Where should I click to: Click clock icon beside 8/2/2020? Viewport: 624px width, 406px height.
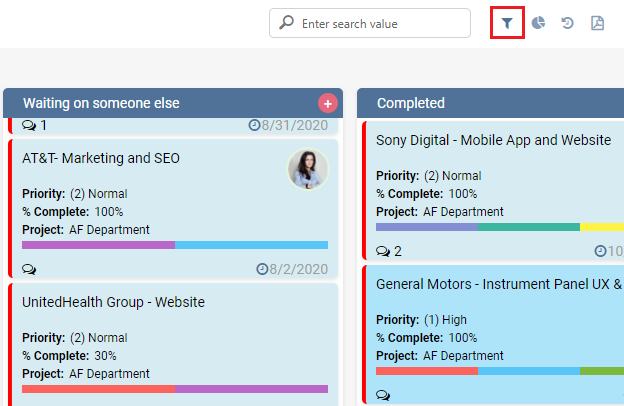262,269
